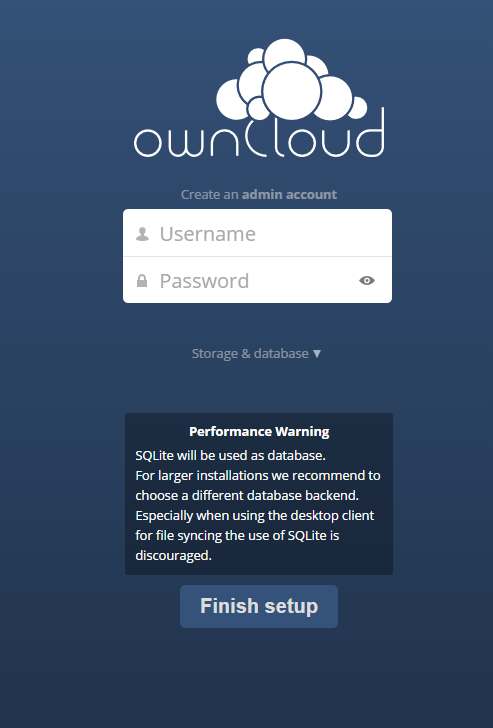493x728 pixels.
Task: Click the divider line between Username and Password
Action: click(x=257, y=256)
